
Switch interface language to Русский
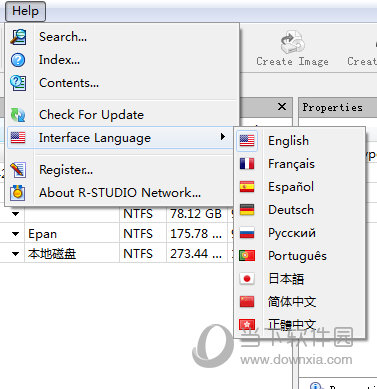(x=300, y=233)
